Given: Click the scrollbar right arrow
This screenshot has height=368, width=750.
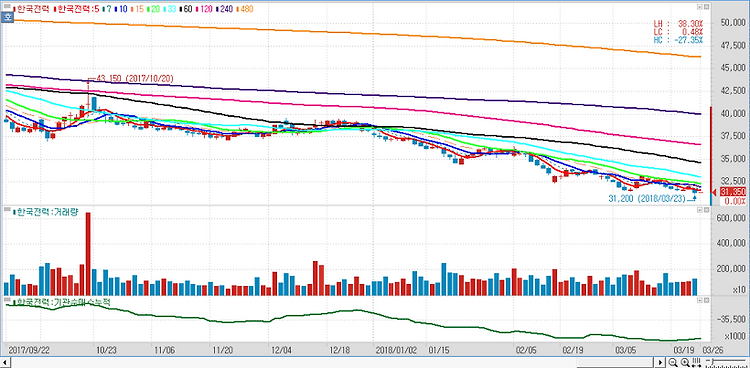Looking at the screenshot, I should [660, 362].
